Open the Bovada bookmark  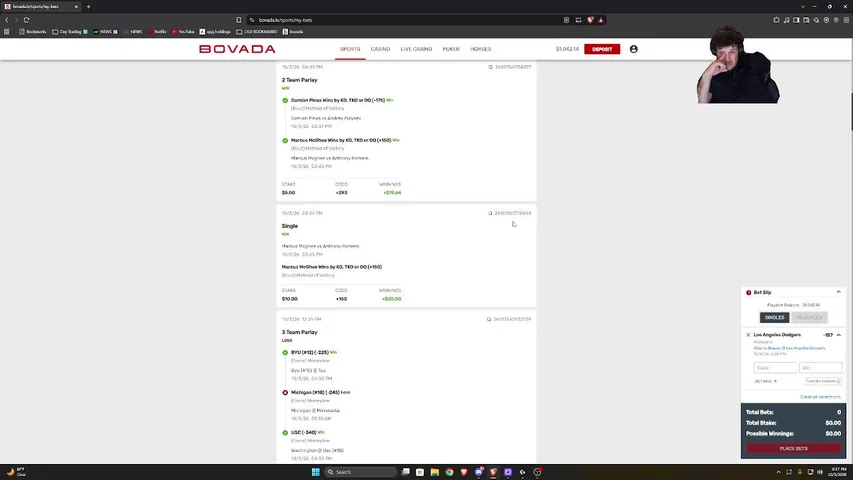coord(293,32)
